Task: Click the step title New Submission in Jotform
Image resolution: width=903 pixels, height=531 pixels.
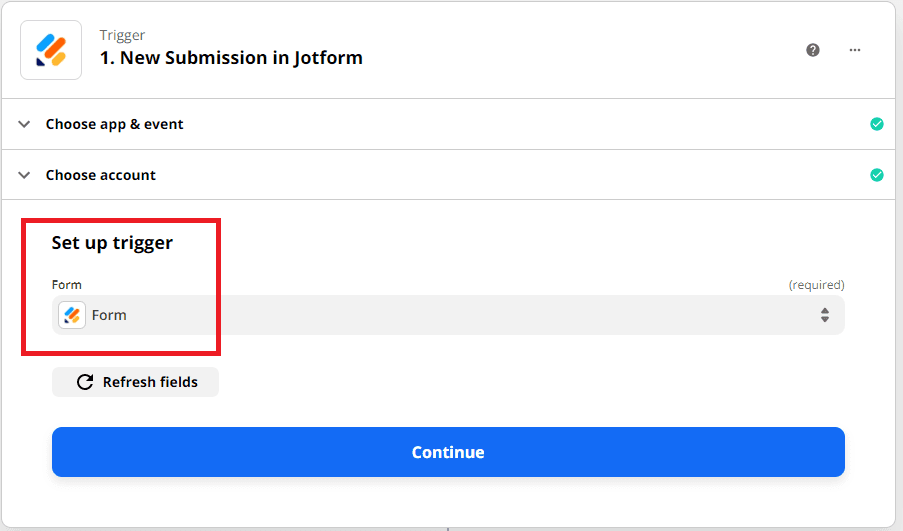Action: click(x=231, y=58)
